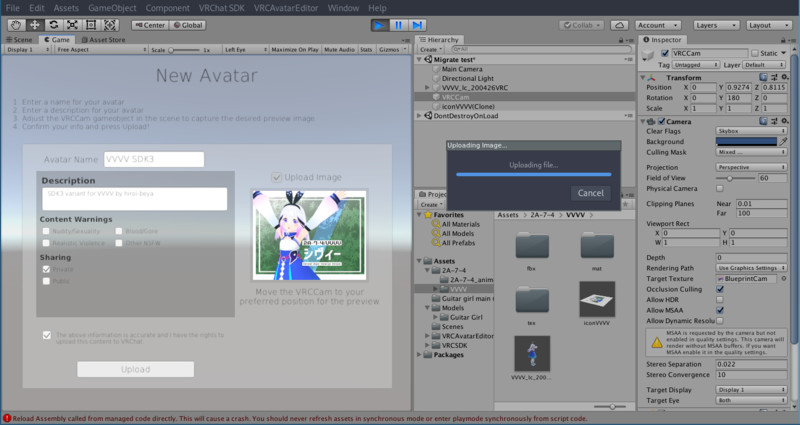Open the Rendering Path dropdown
This screenshot has width=800, height=425.
(751, 268)
